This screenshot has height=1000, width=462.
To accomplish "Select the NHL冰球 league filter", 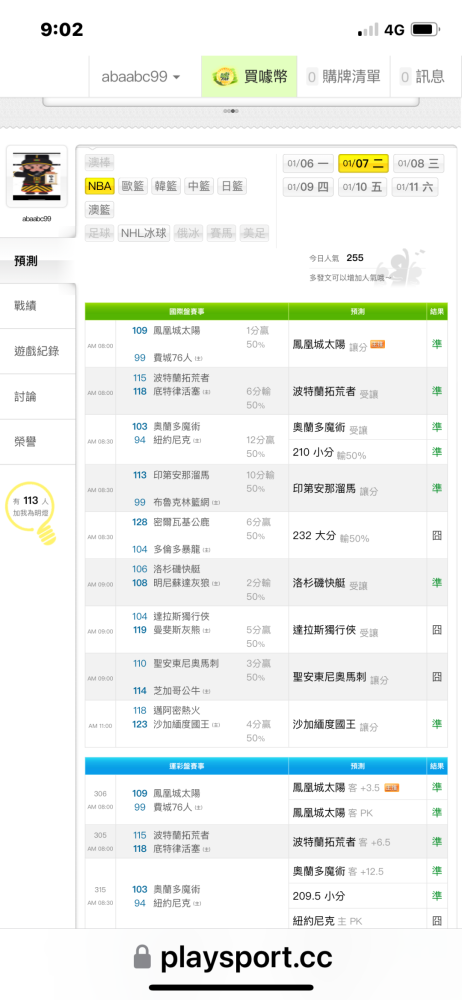I will 144,233.
